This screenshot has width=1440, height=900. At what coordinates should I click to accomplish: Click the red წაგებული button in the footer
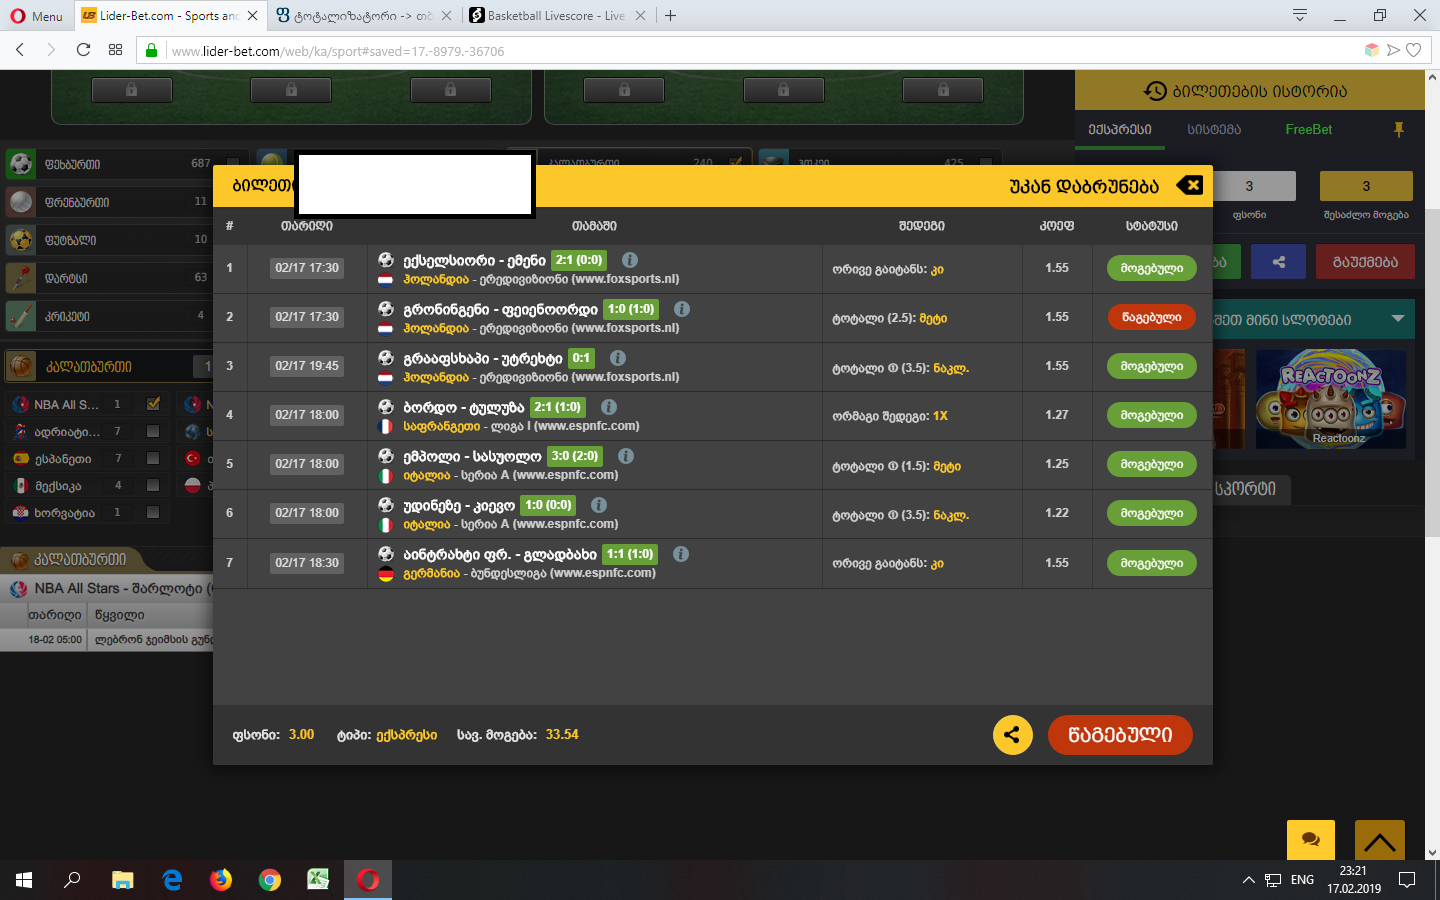[x=1120, y=735]
